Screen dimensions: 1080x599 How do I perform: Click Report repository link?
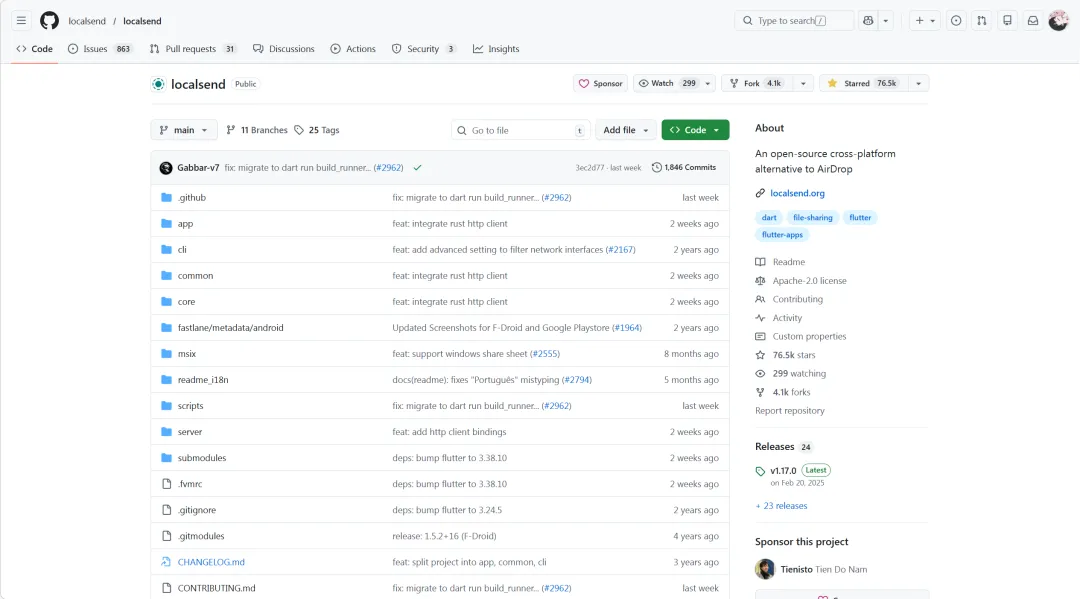click(x=789, y=411)
